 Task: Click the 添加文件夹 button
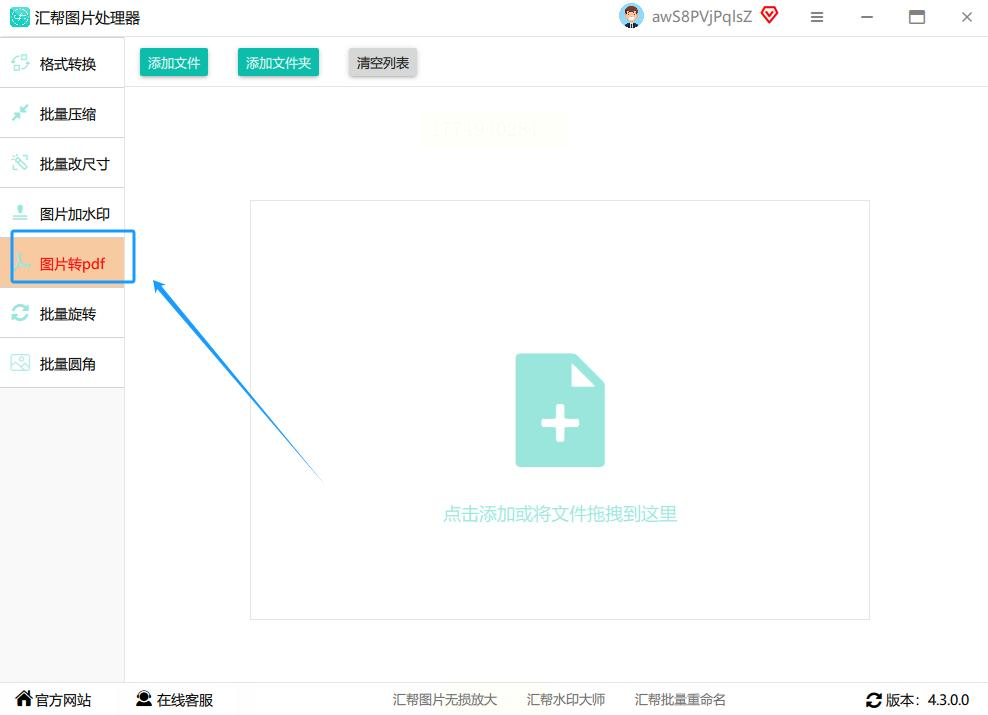(x=279, y=62)
